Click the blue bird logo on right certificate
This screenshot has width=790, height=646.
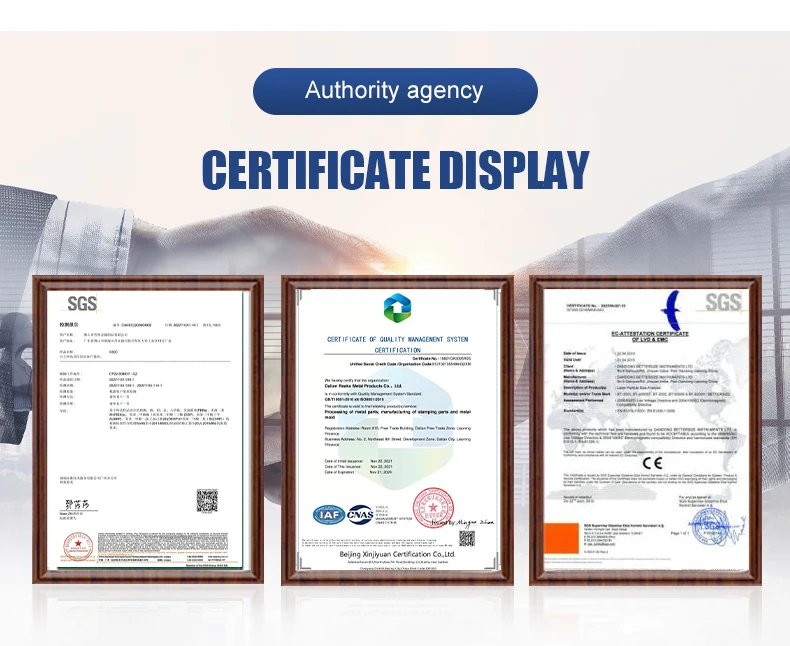click(672, 310)
